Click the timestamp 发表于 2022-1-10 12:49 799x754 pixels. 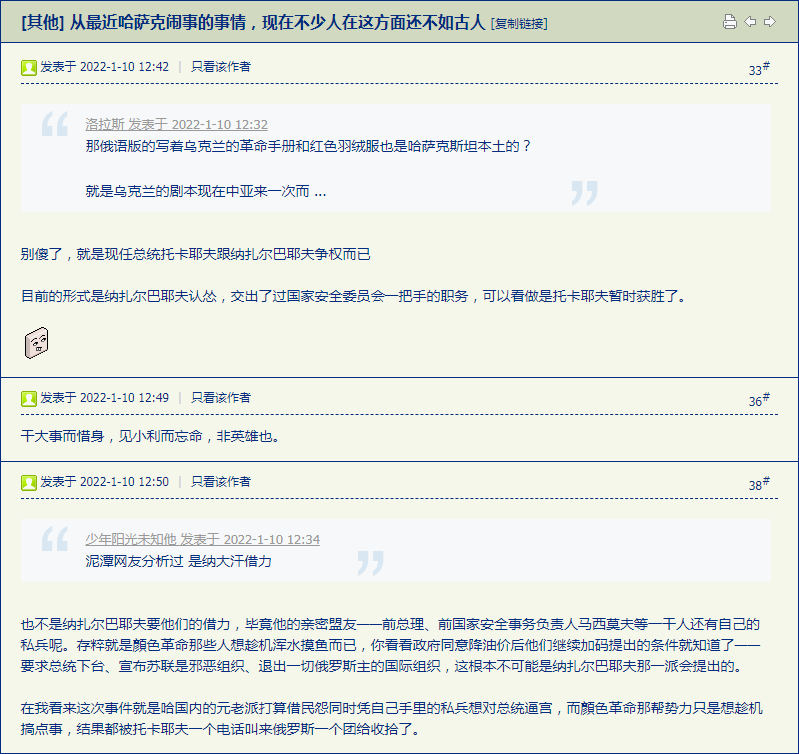(104, 398)
